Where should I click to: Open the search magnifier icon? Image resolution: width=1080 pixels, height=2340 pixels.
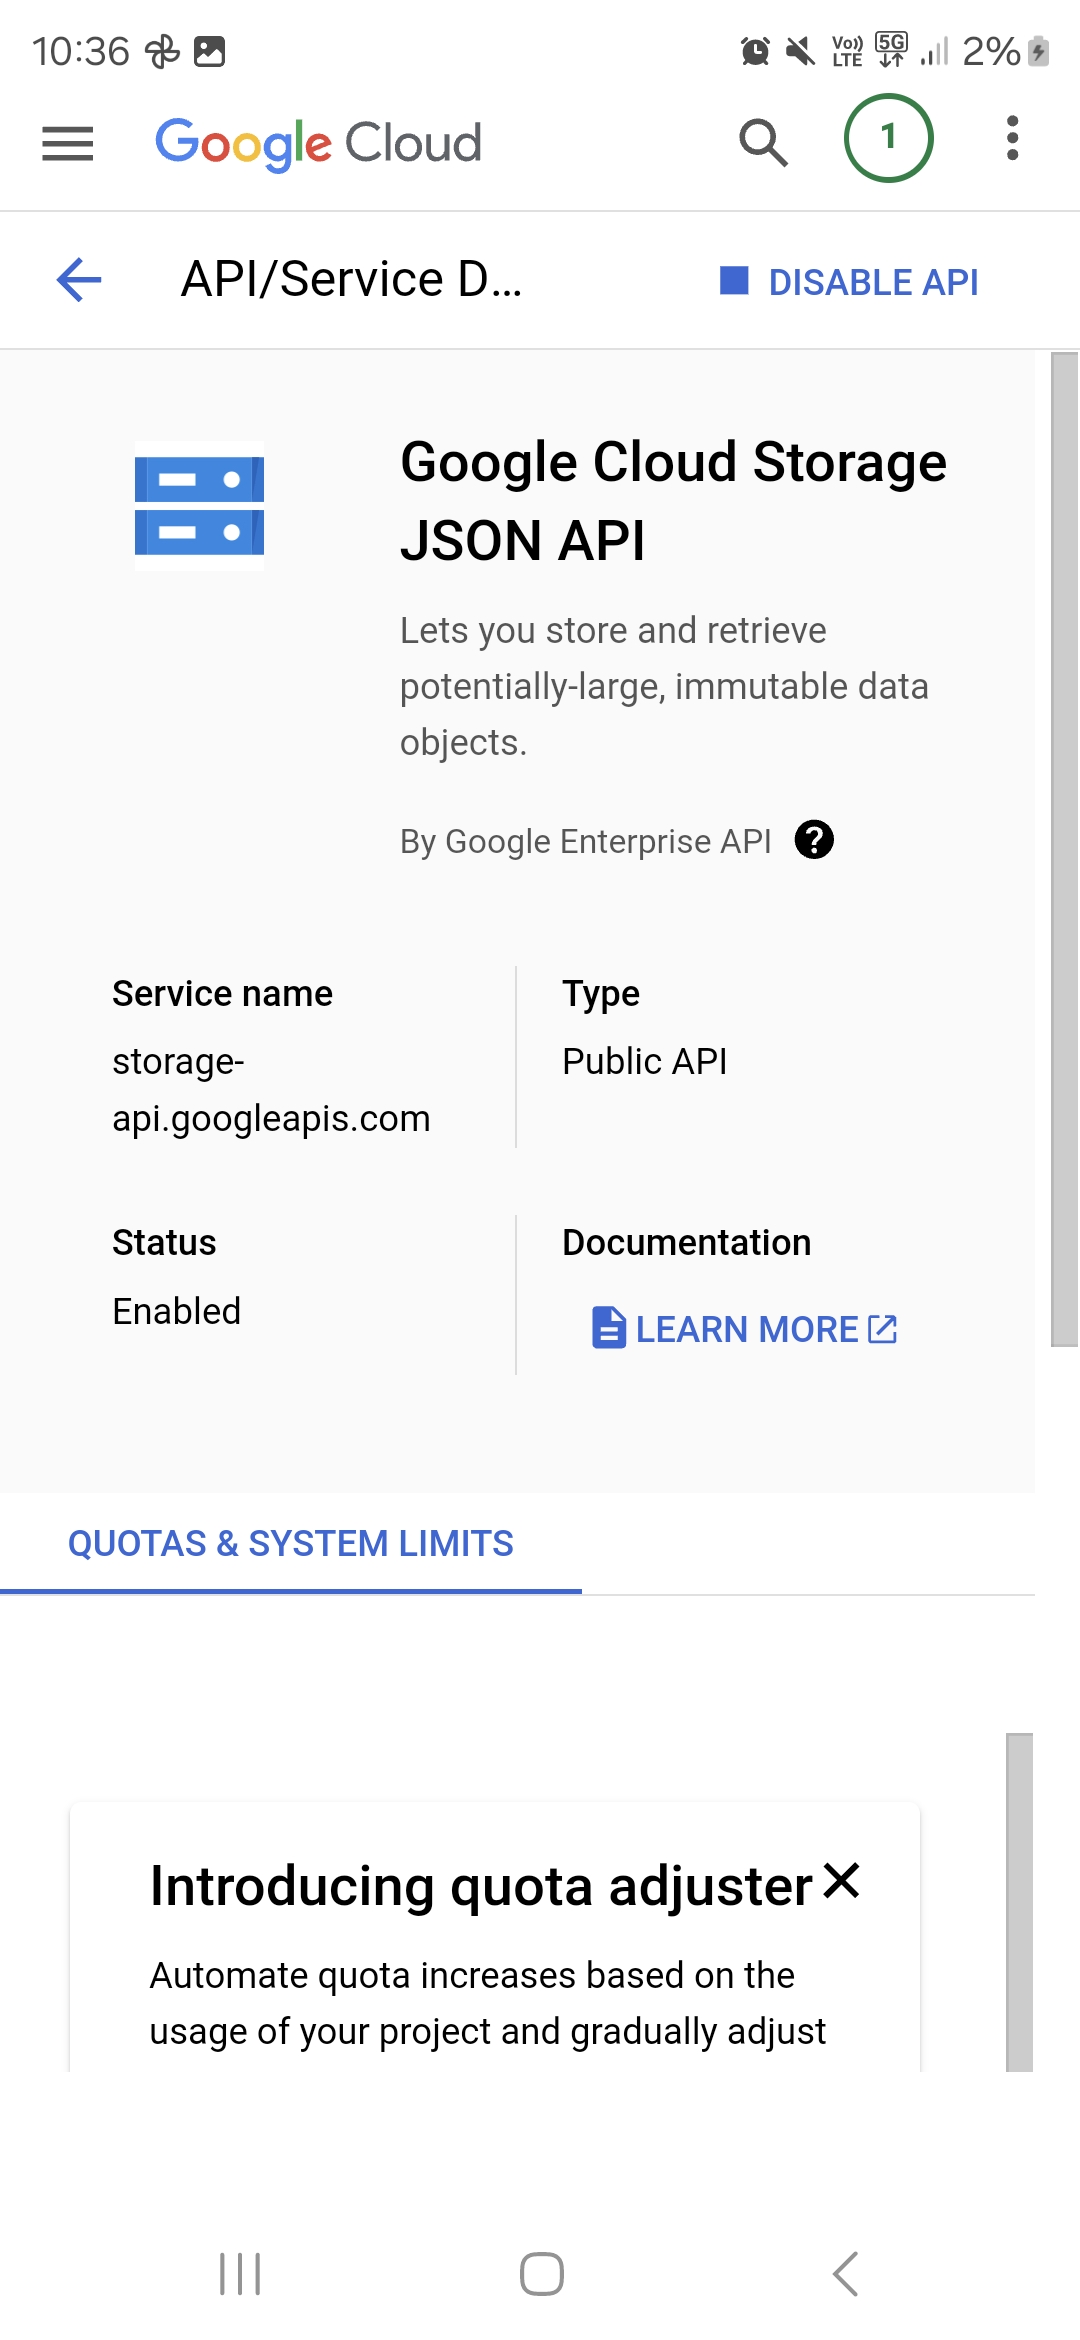click(763, 142)
